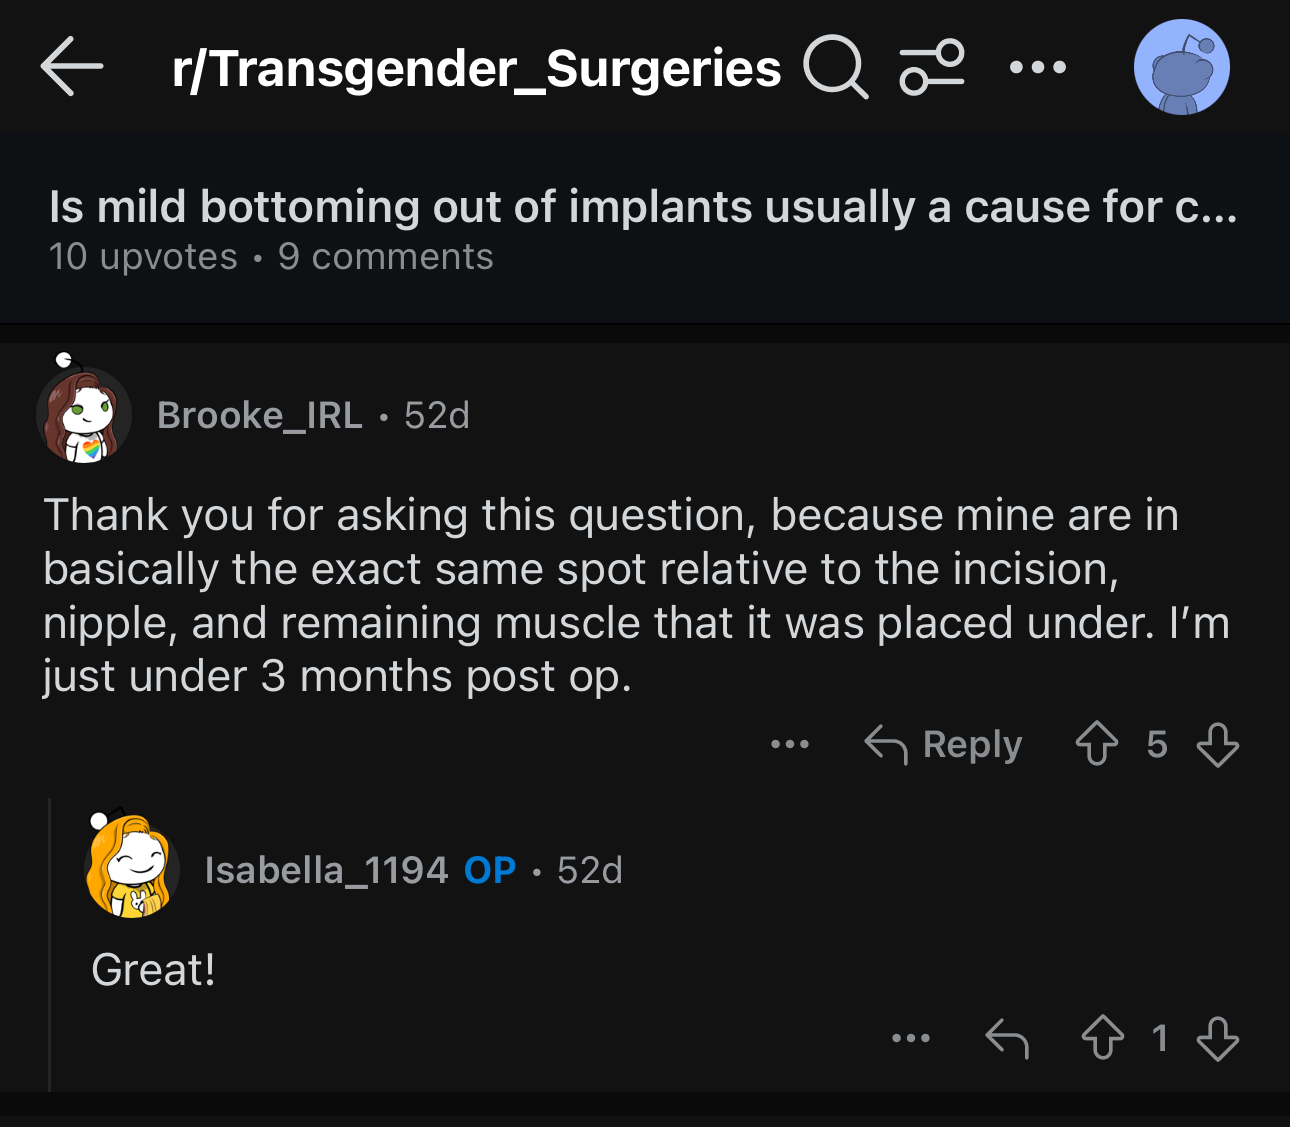Screen dimensions: 1290x1127
Task: Reply to Brooke_IRL's comment
Action: click(x=943, y=744)
